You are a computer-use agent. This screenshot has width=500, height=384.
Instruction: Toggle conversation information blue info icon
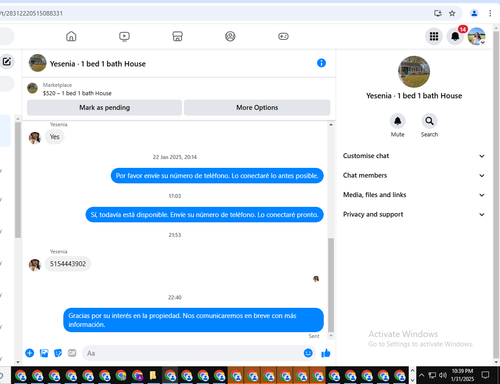[321, 63]
